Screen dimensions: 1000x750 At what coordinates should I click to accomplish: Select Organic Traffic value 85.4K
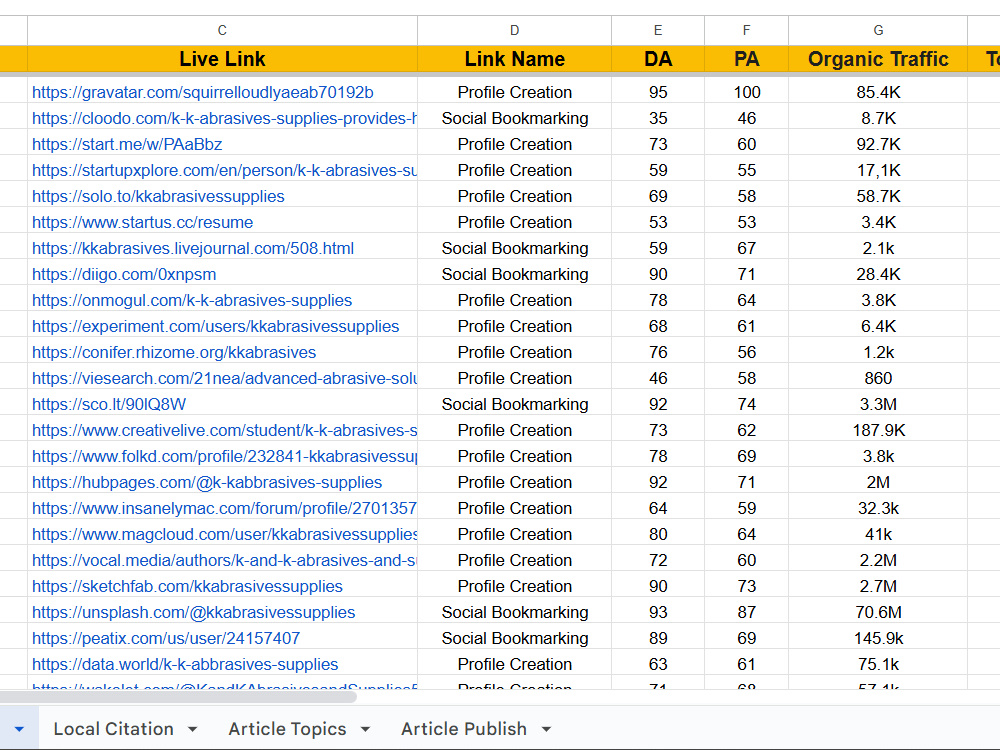[878, 92]
